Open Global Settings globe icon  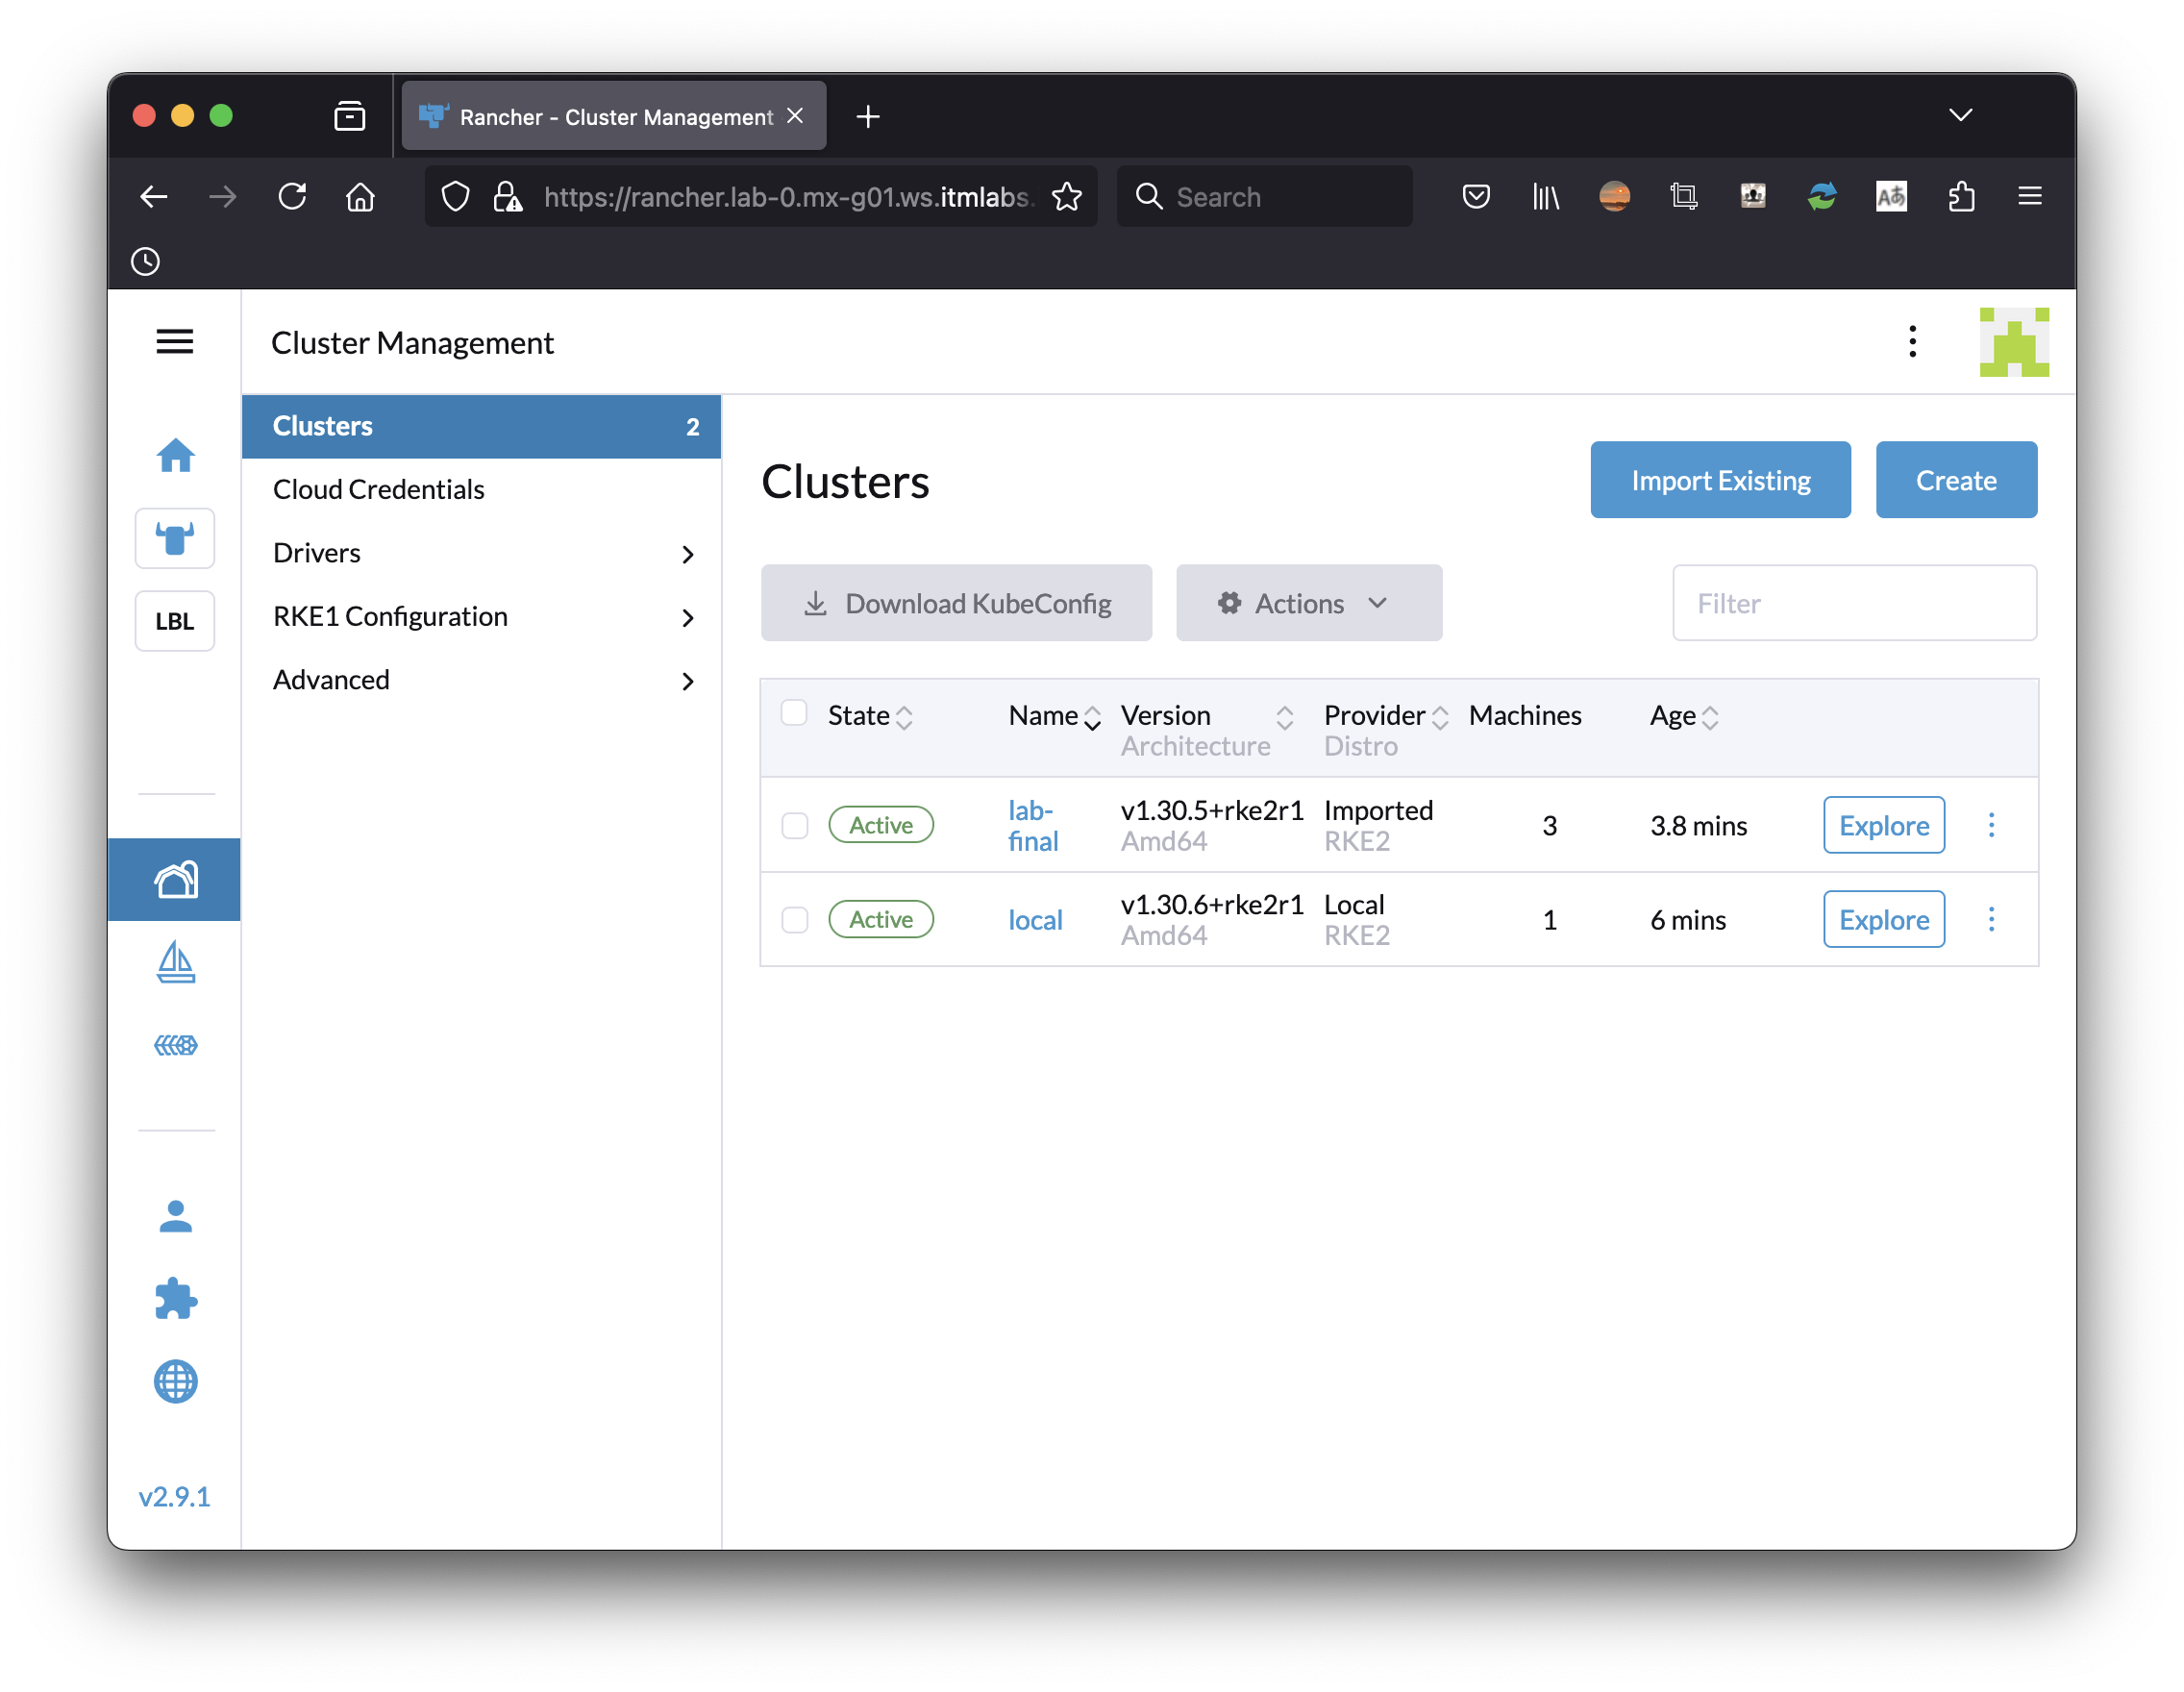[x=175, y=1382]
